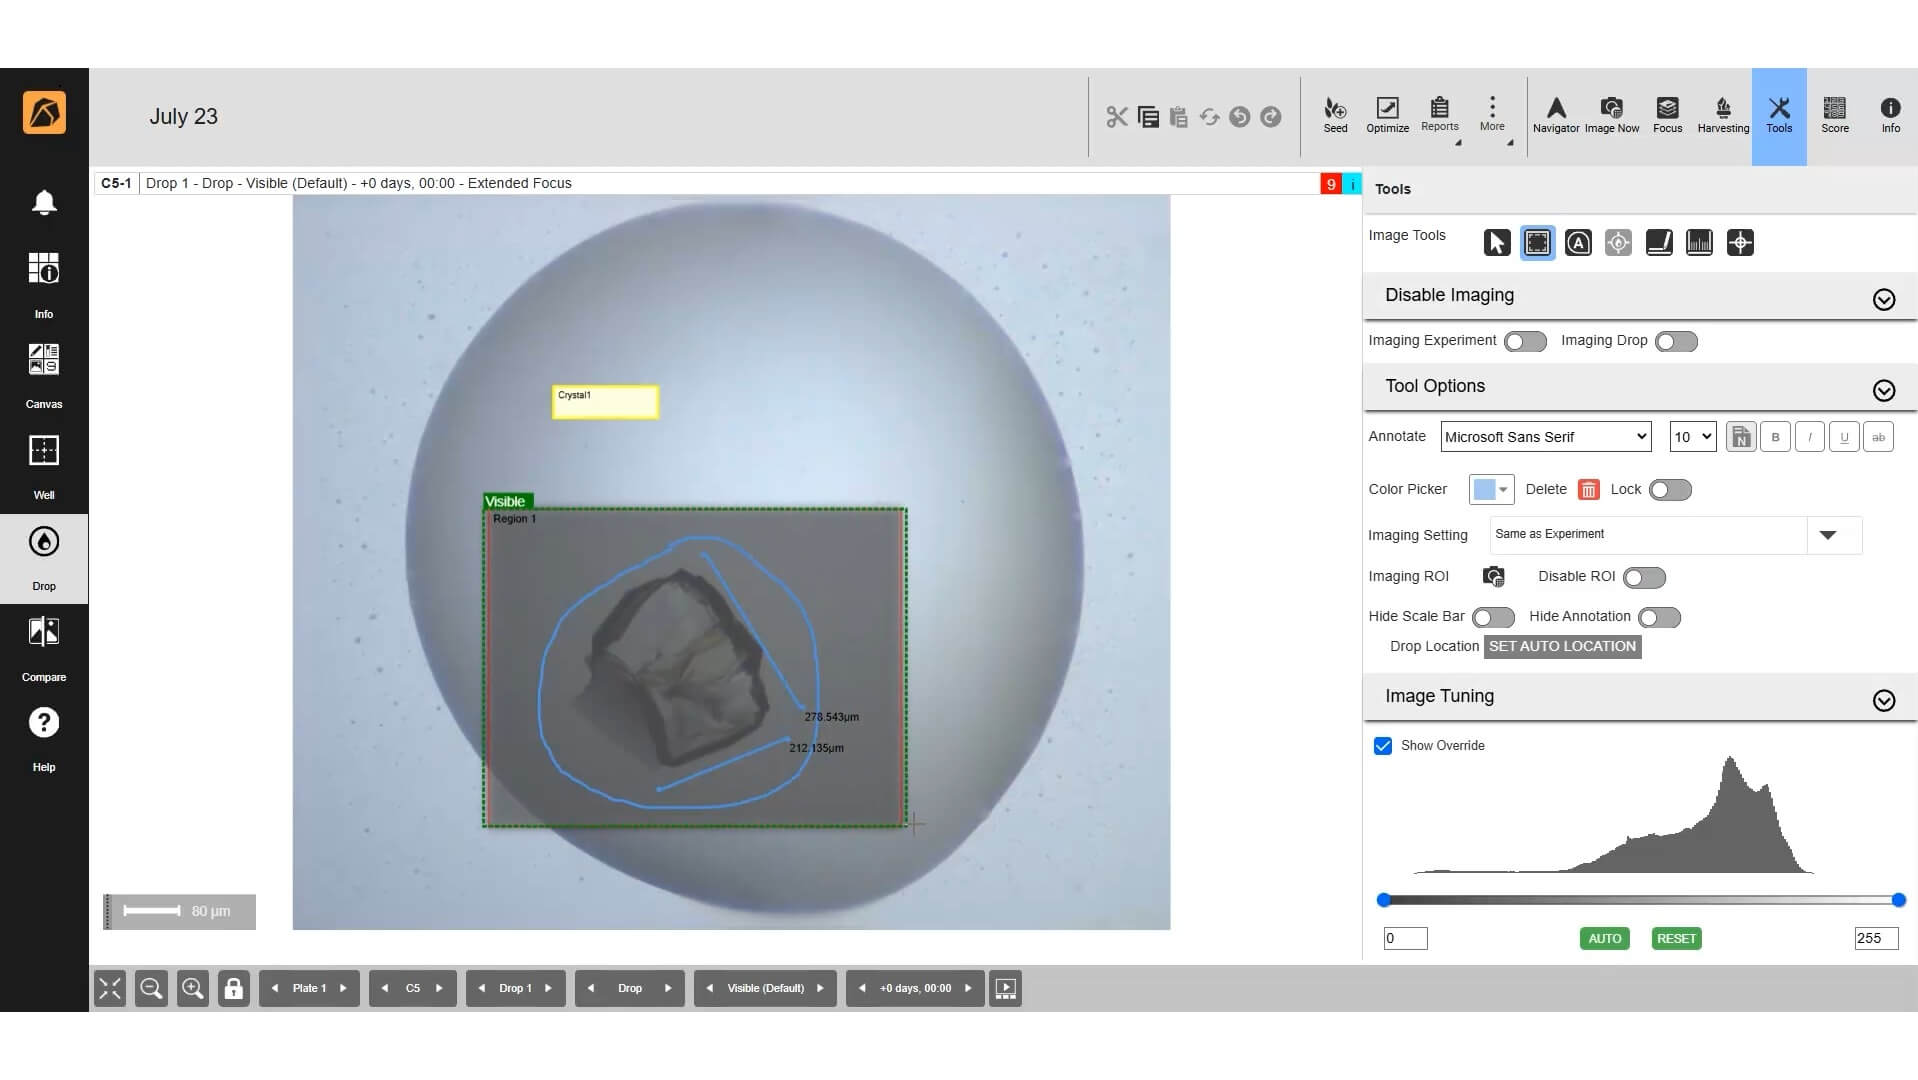Image resolution: width=1918 pixels, height=1080 pixels.
Task: Click the Imaging ROI camera icon
Action: pos(1493,577)
